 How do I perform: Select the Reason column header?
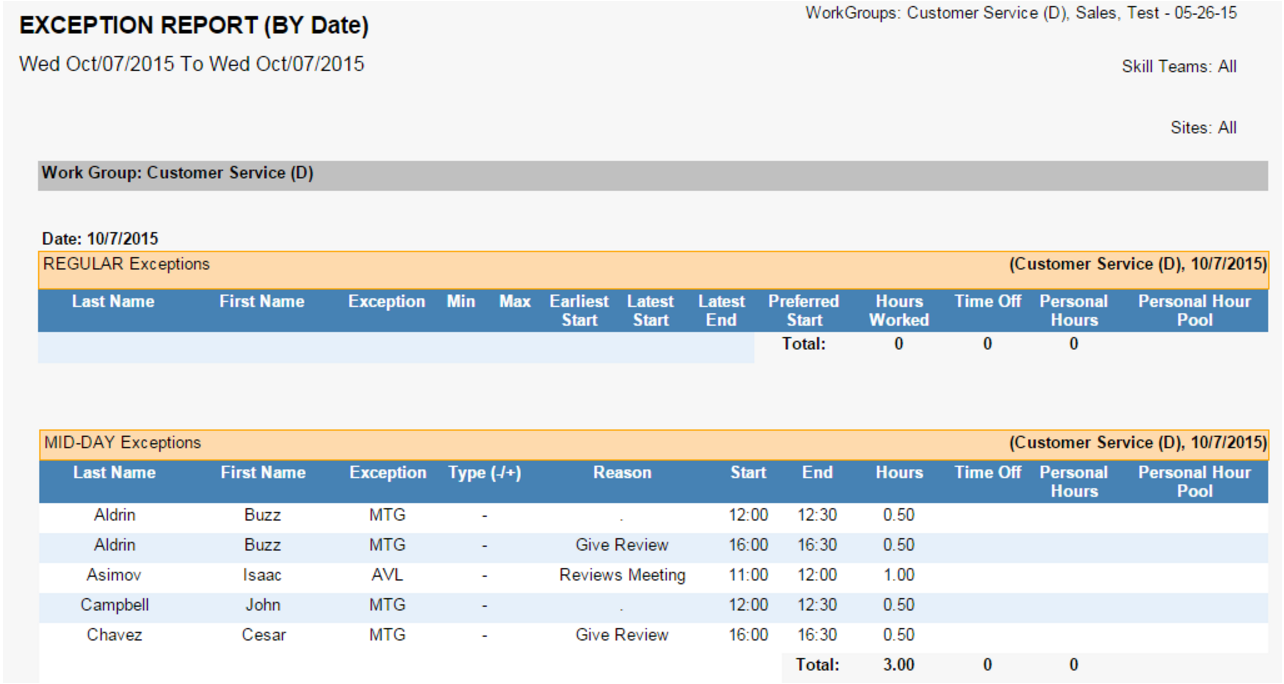click(622, 473)
